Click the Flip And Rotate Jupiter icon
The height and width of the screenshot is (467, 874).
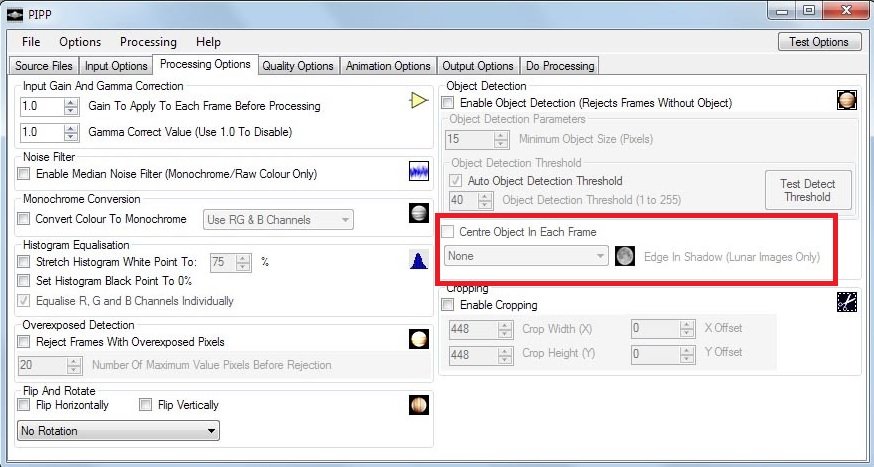pyautogui.click(x=419, y=405)
